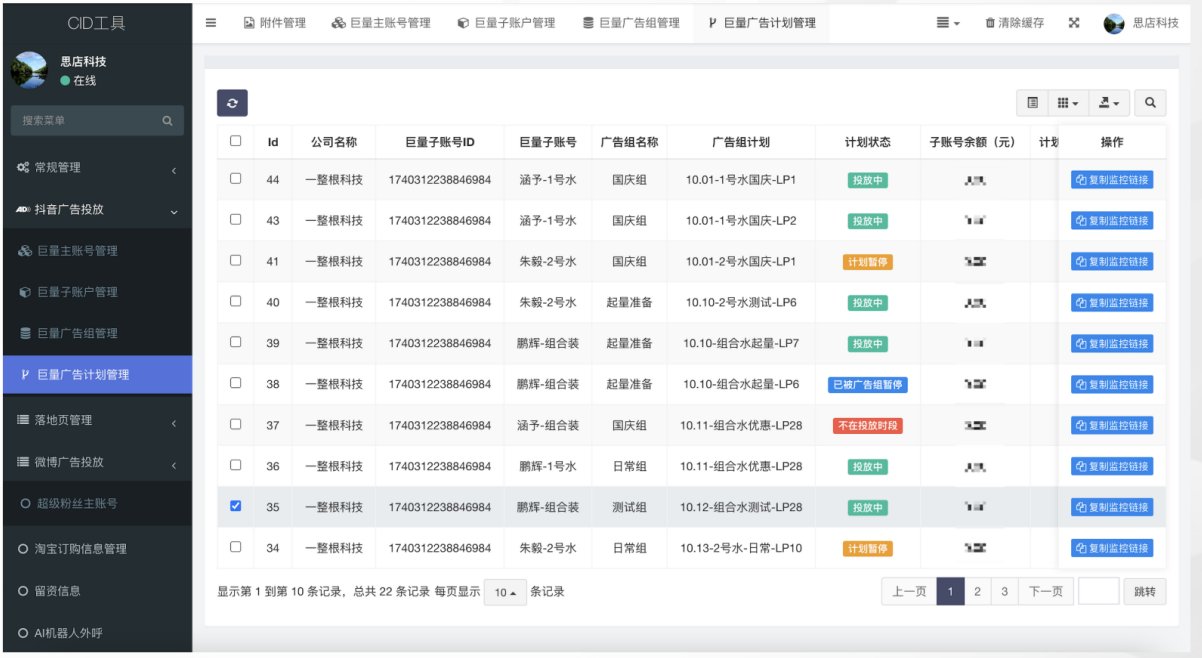Go to 下一页 in pagination
1202x658 pixels.
click(1045, 592)
